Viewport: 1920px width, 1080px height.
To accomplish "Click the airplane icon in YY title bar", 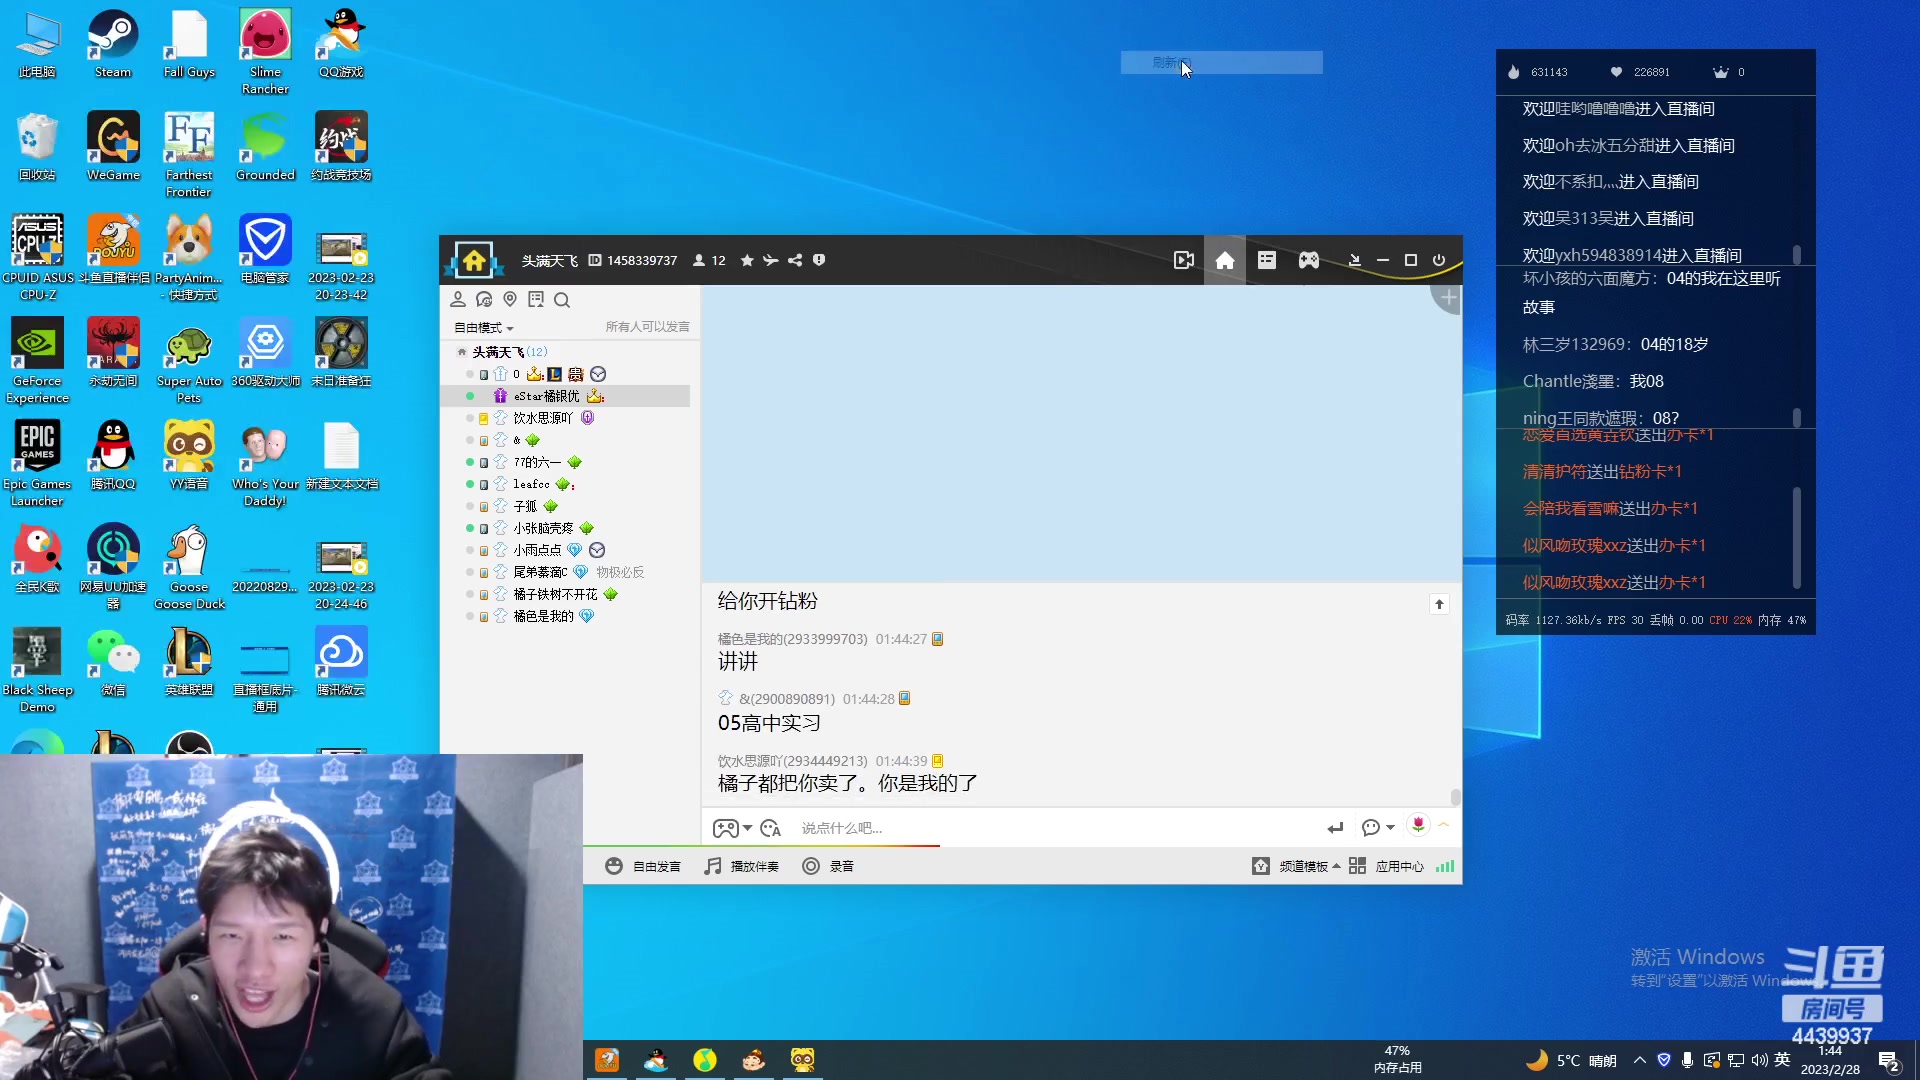I will [771, 260].
